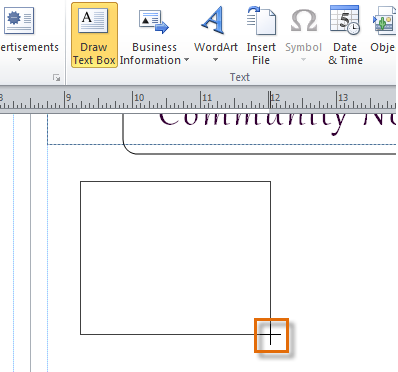
Task: Expand the Symbol dropdown arrow
Action: pyautogui.click(x=303, y=60)
